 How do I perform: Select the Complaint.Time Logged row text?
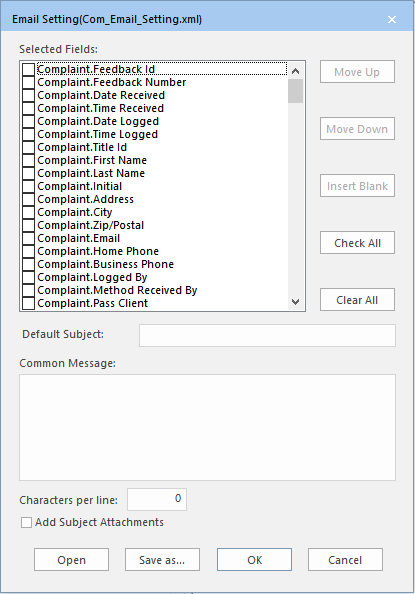pos(98,134)
